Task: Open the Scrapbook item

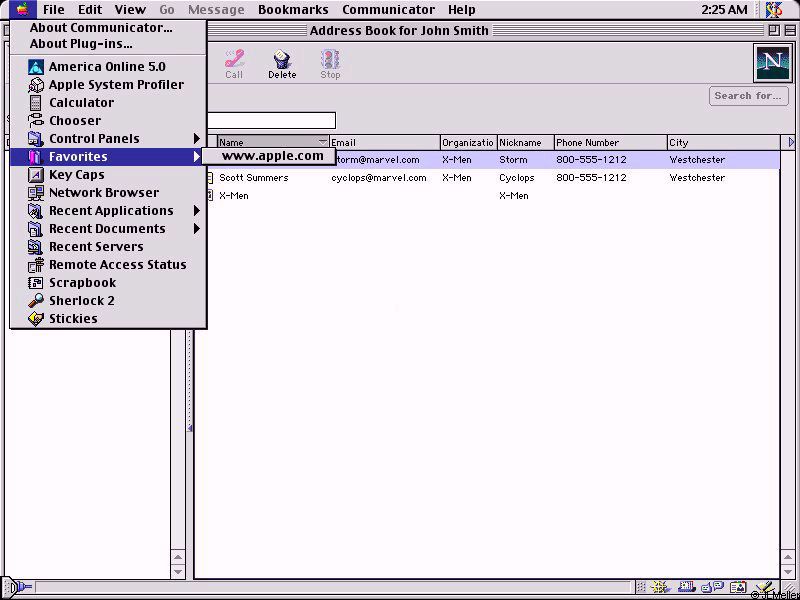Action: point(82,283)
